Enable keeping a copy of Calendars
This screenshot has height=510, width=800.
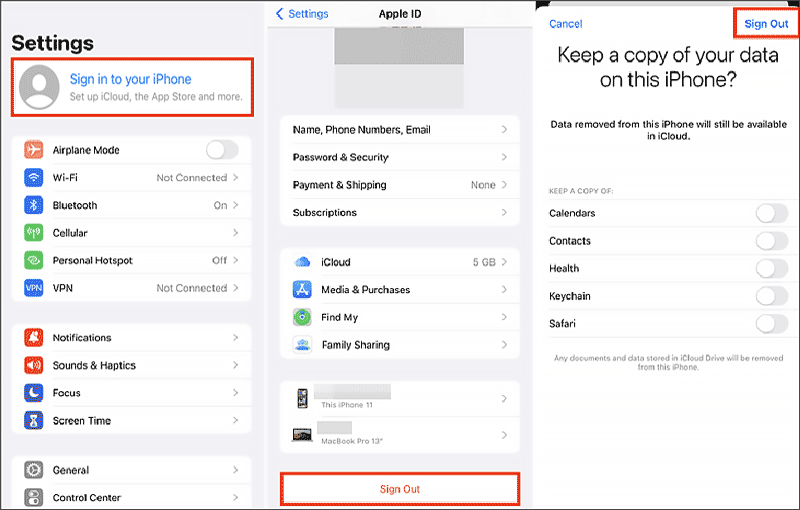(x=771, y=213)
